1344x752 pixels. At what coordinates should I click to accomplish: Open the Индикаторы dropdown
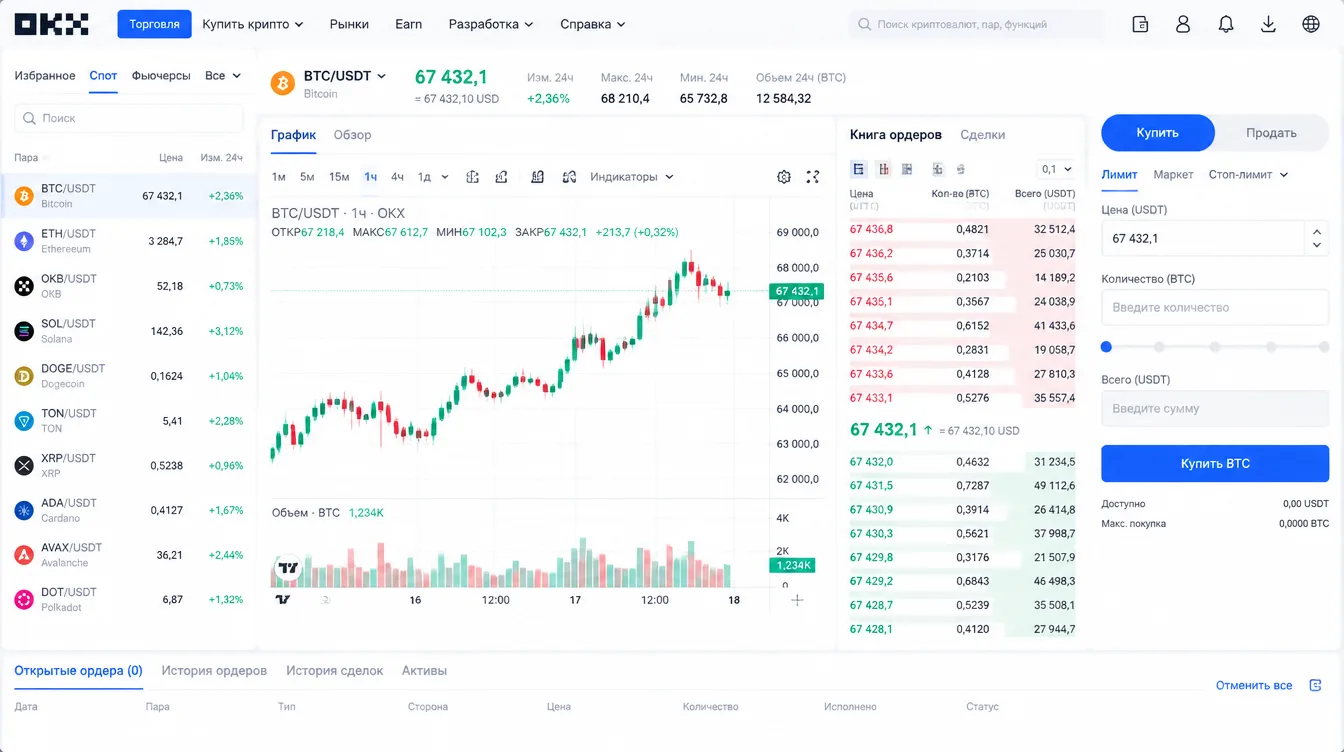[x=632, y=177]
